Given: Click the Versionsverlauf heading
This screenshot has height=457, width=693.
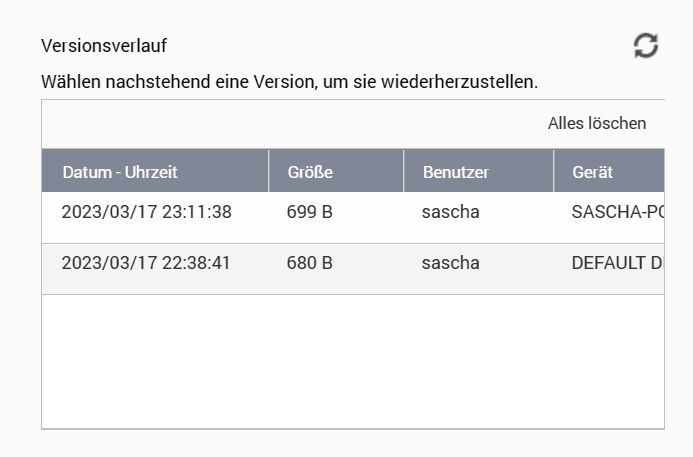Looking at the screenshot, I should coord(103,46).
